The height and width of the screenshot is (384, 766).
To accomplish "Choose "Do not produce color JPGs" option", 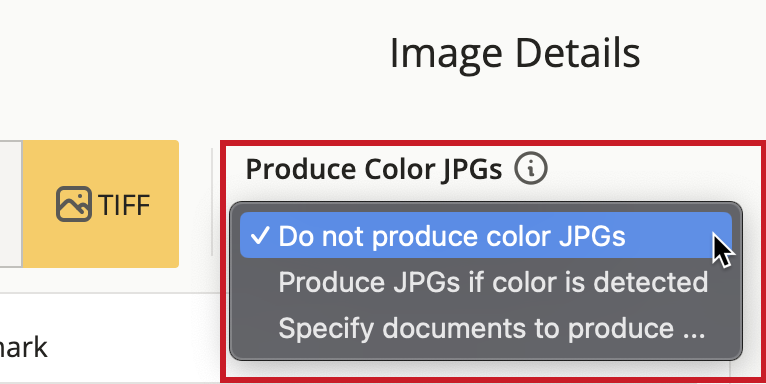I will (486, 235).
